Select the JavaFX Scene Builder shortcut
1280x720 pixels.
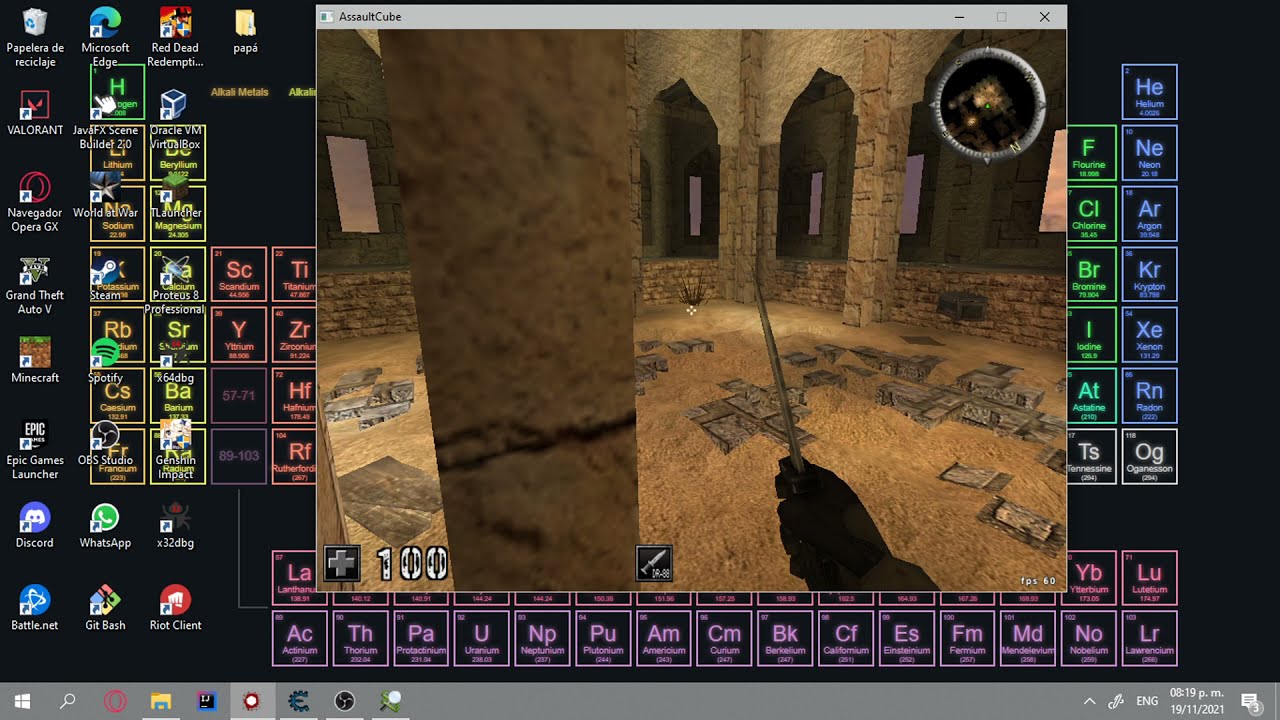pyautogui.click(x=105, y=120)
